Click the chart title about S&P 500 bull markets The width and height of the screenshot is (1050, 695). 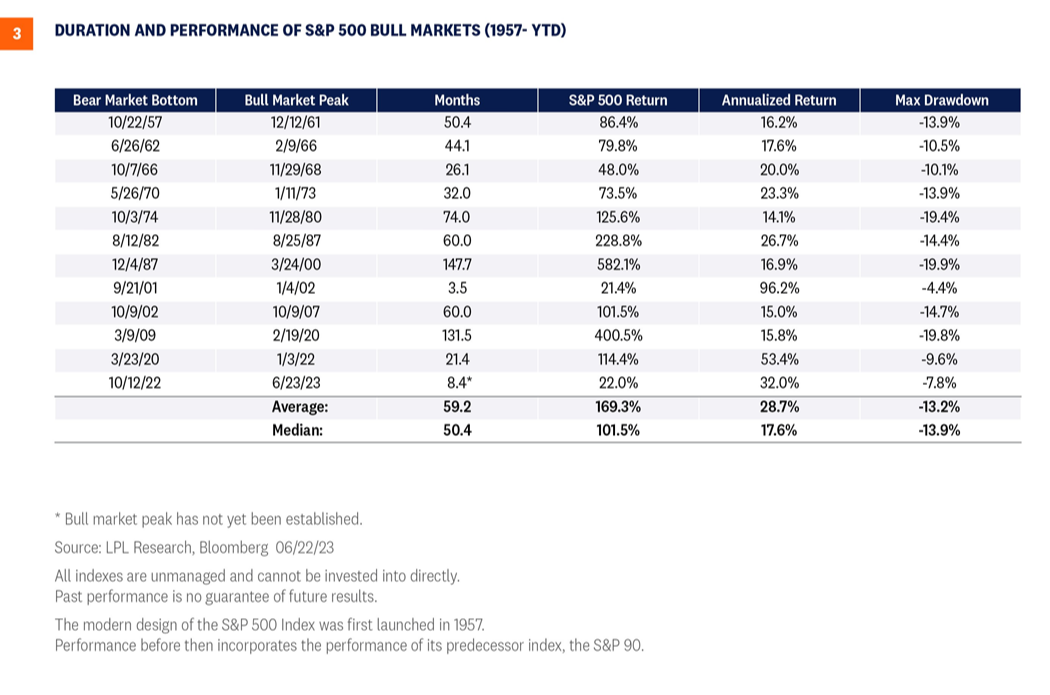click(x=310, y=31)
